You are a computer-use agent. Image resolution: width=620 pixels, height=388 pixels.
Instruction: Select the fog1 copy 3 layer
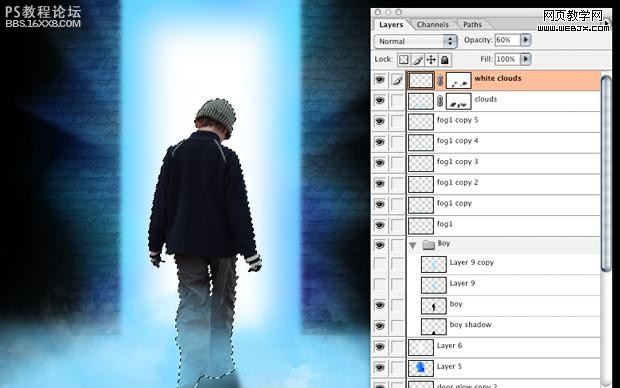[503, 163]
